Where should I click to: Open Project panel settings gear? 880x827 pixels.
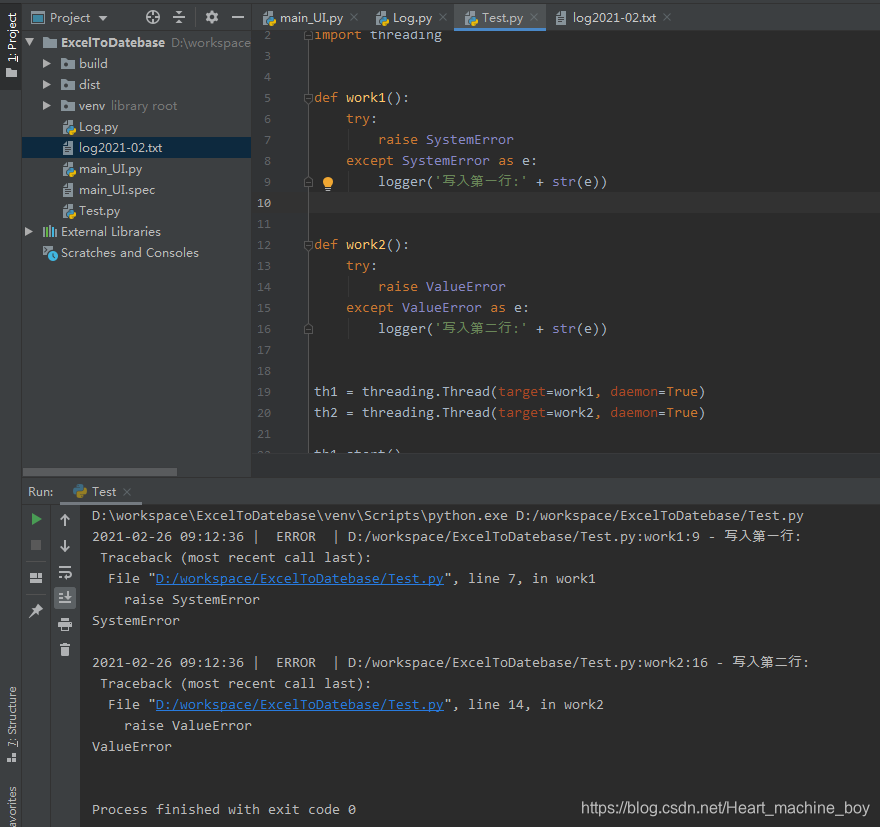pos(212,17)
